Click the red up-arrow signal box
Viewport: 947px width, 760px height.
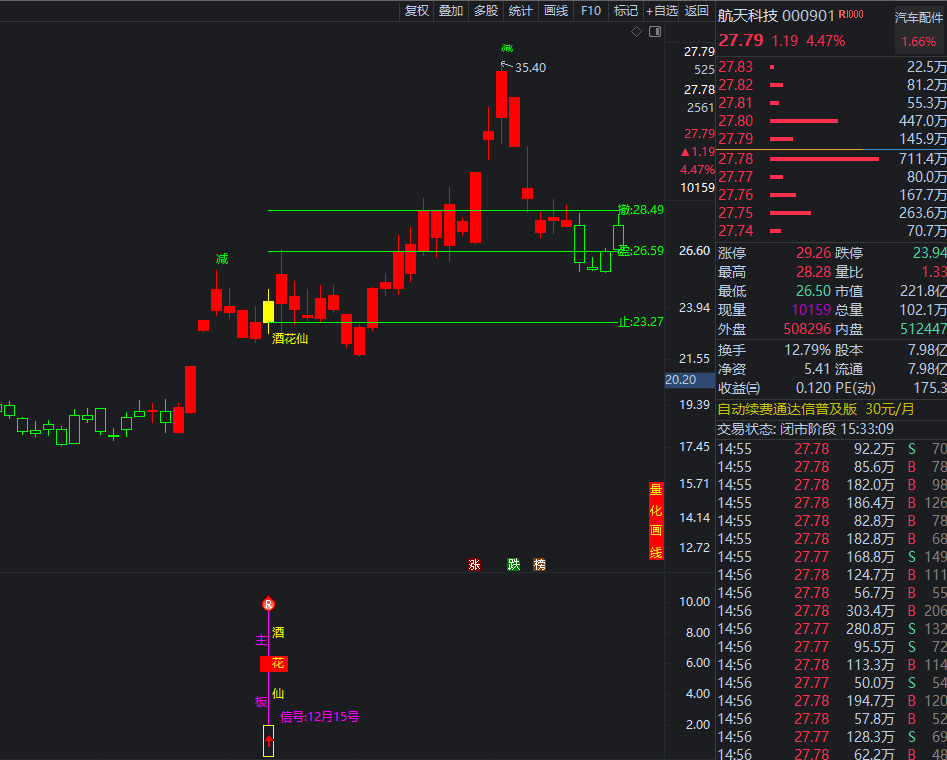pos(268,740)
